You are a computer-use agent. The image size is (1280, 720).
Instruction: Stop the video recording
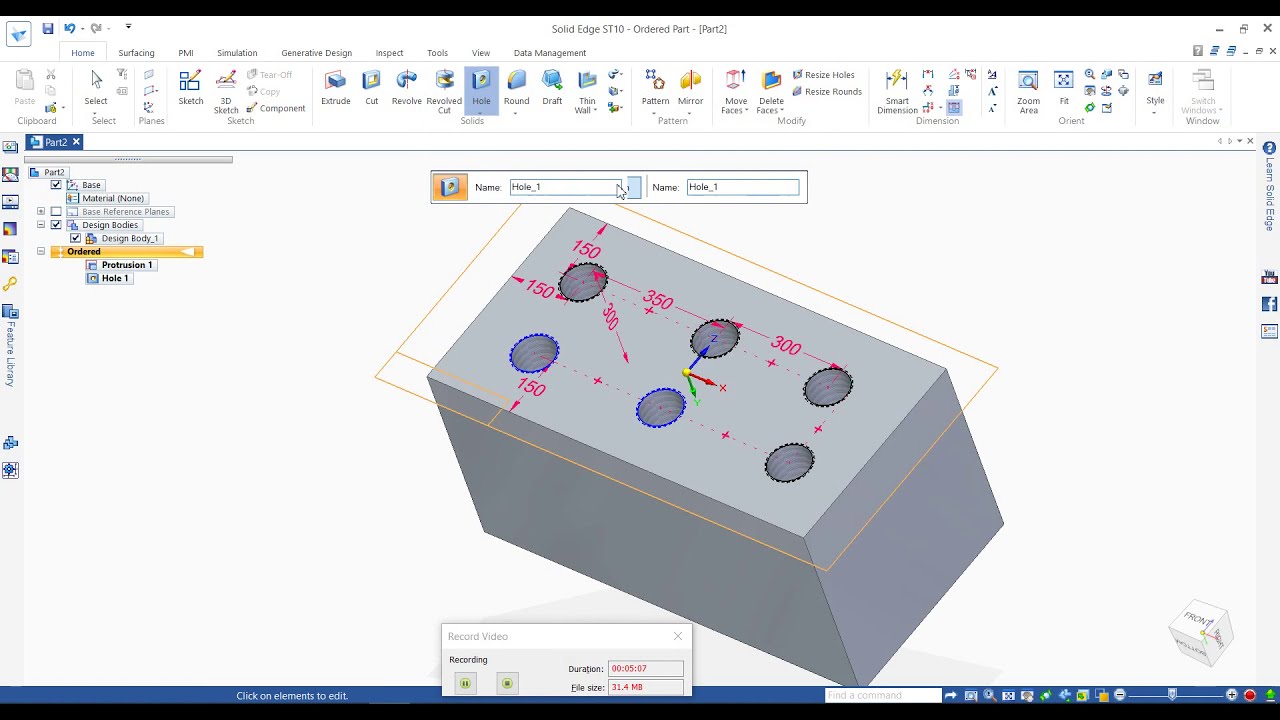click(507, 683)
